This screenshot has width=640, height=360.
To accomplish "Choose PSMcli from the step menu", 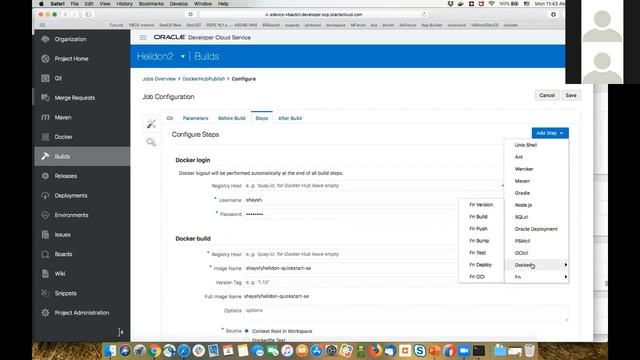I will (536, 241).
